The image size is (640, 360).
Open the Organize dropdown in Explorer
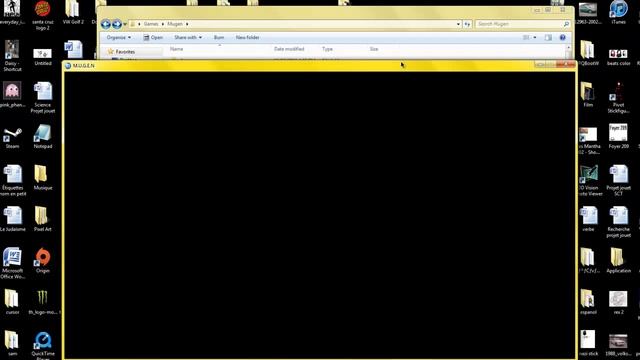118,38
